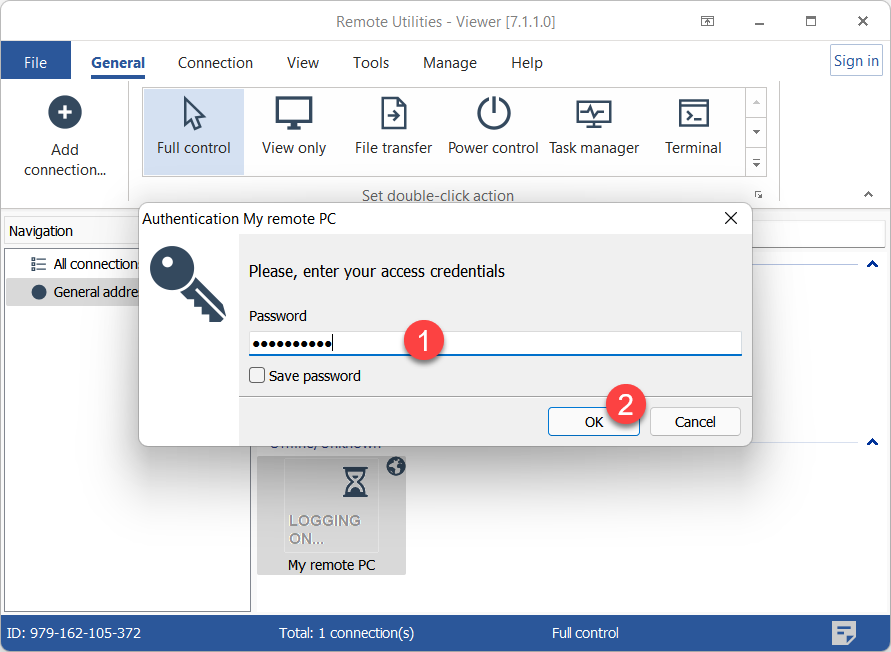The image size is (891, 652).
Task: Collapse the top connection group chevron
Action: click(x=871, y=264)
